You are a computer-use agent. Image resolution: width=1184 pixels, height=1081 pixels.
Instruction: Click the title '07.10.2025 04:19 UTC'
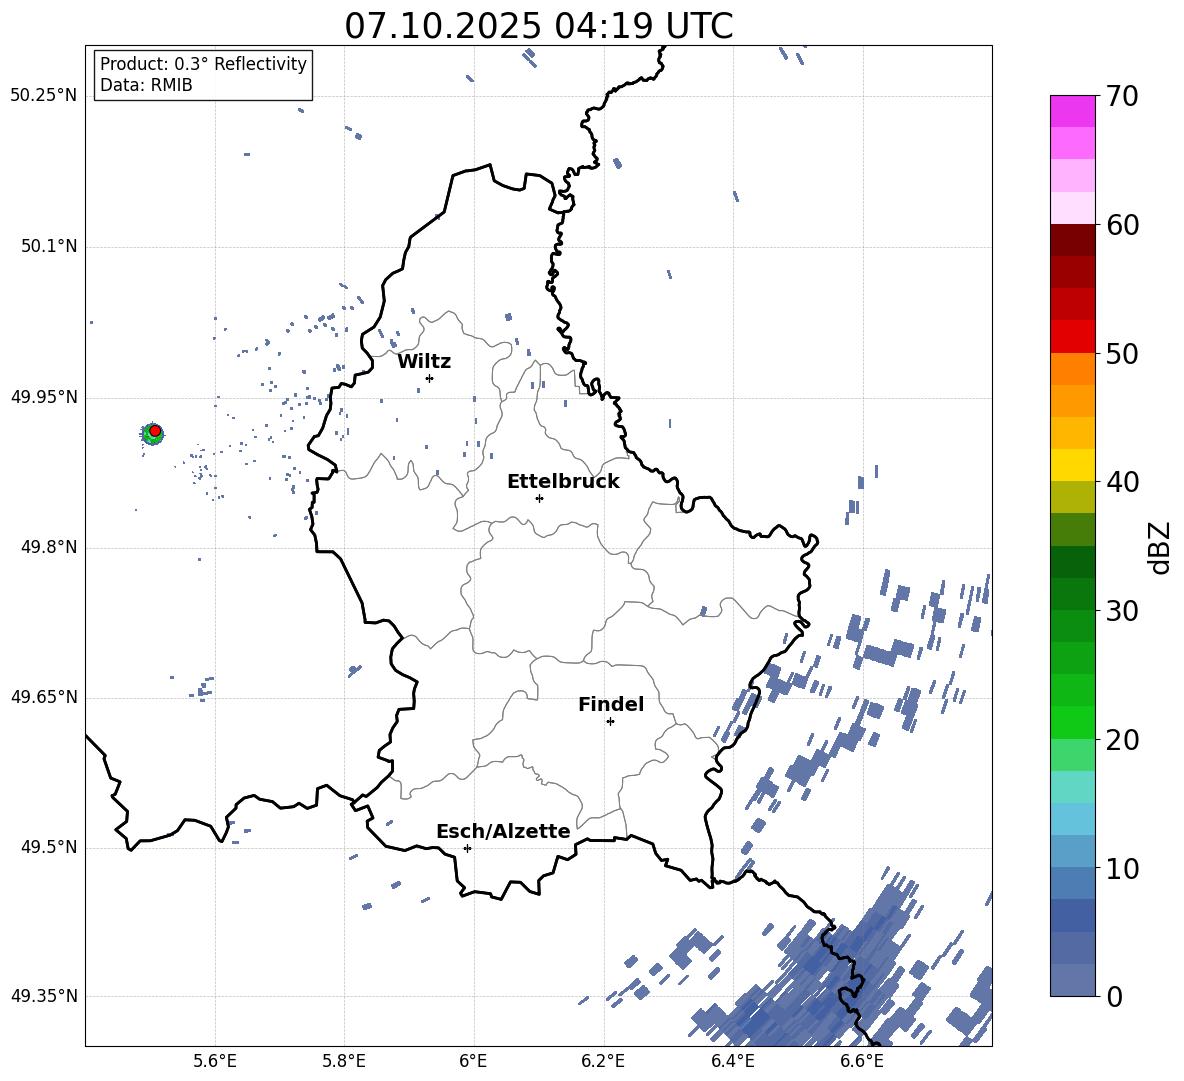[x=538, y=26]
